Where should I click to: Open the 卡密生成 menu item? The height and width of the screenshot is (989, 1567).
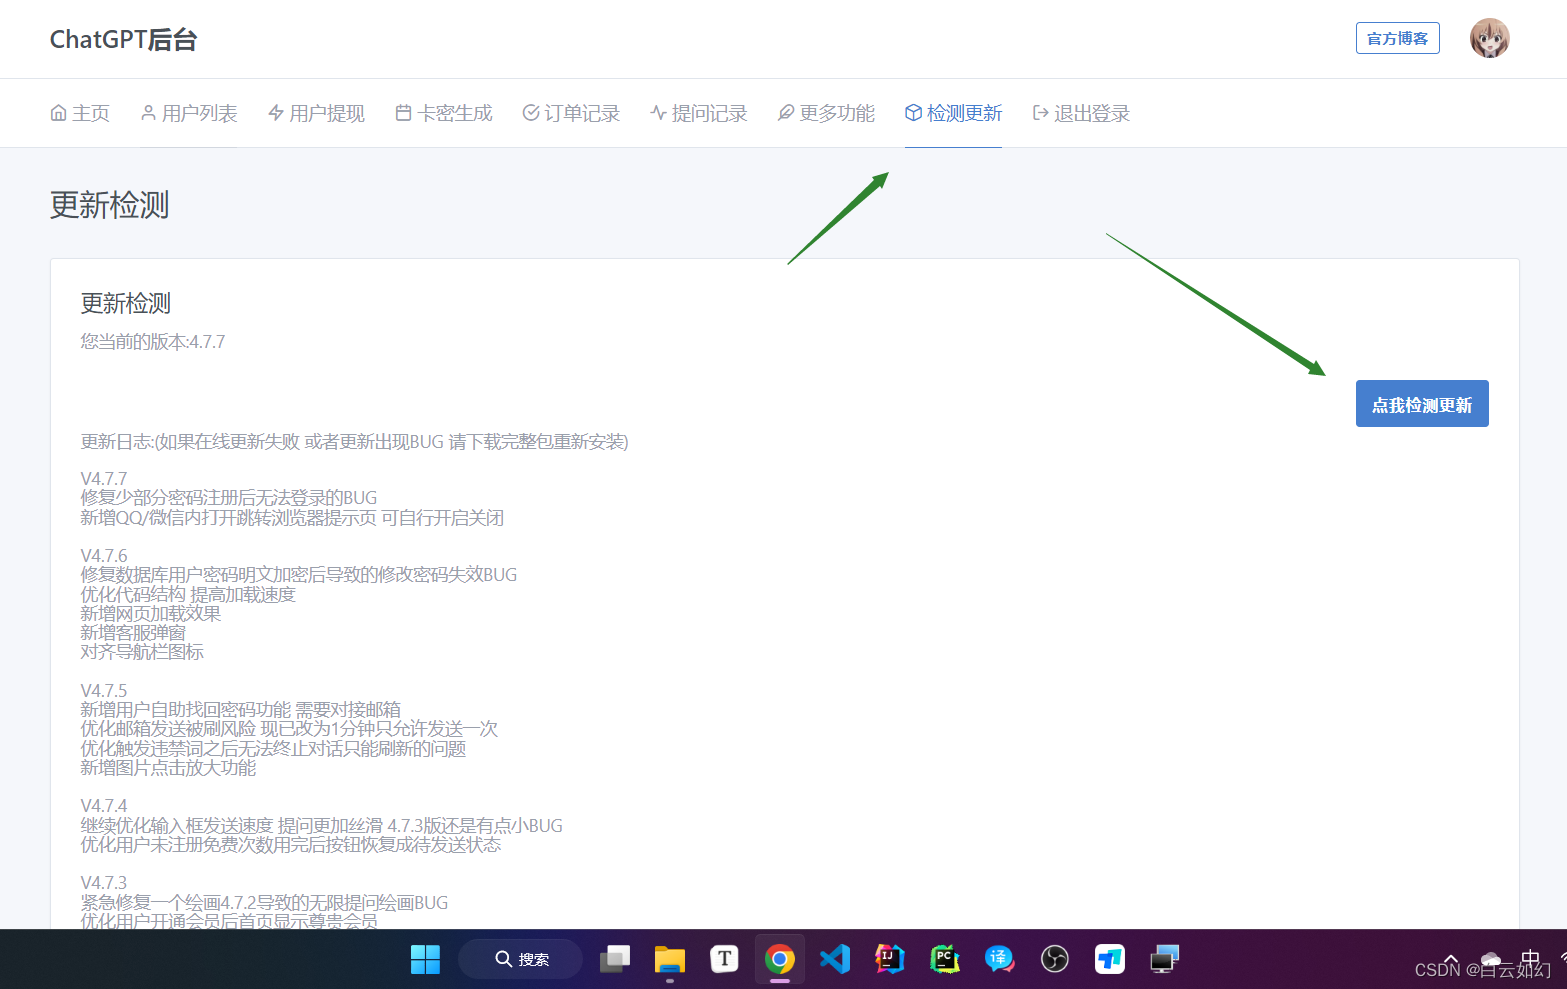444,113
